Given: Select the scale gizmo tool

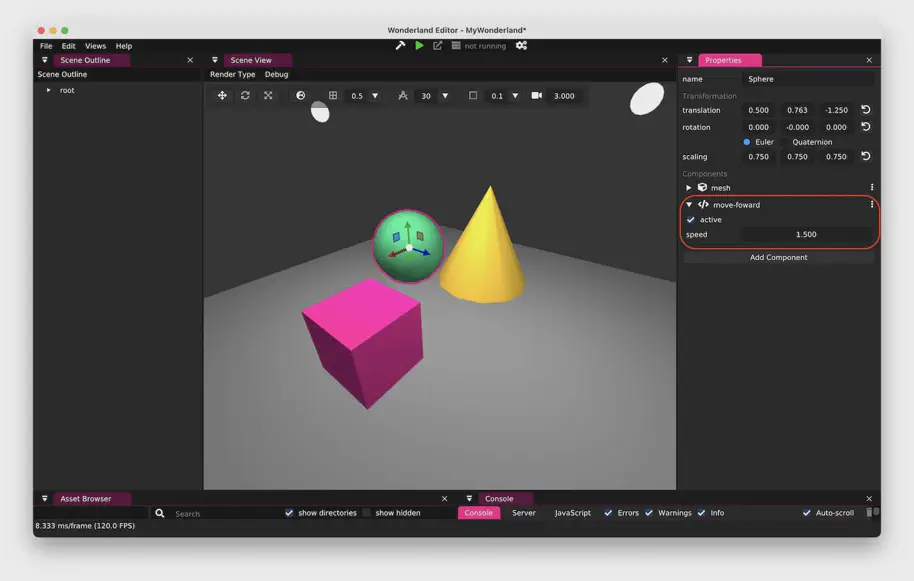Looking at the screenshot, I should pyautogui.click(x=268, y=96).
